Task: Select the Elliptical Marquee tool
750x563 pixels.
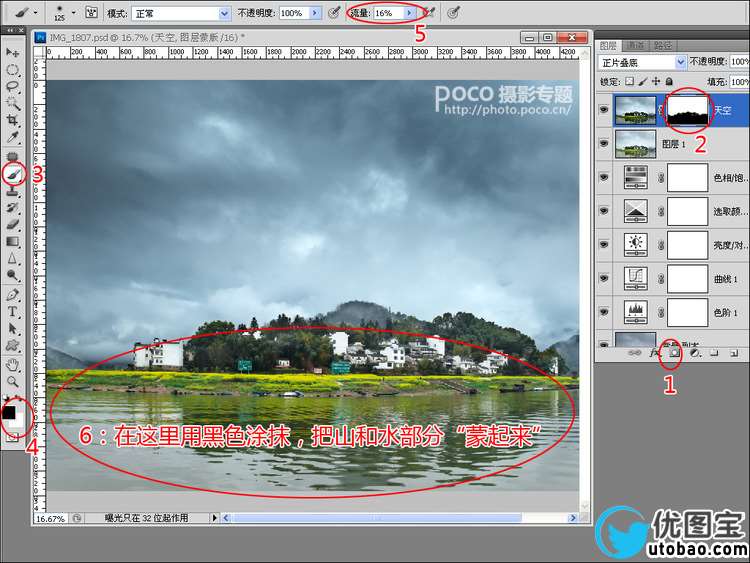Action: coord(12,70)
